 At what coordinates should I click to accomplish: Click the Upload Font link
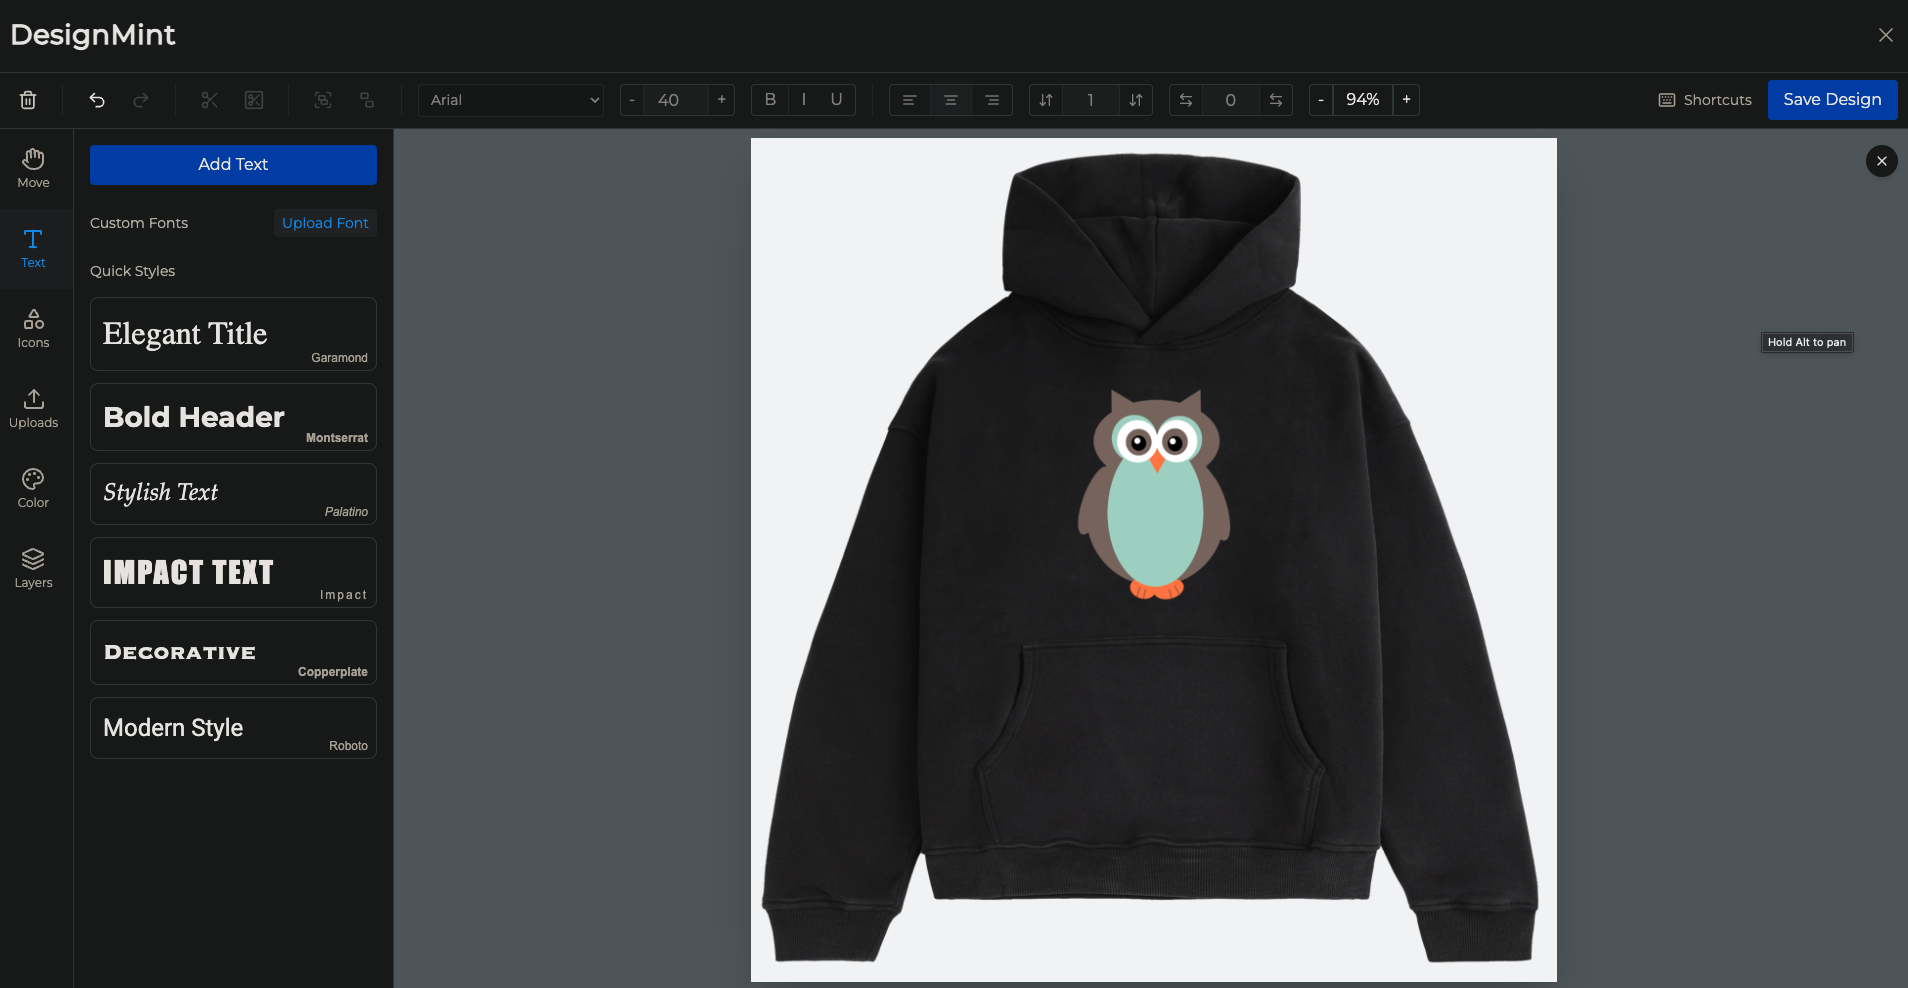pos(325,223)
